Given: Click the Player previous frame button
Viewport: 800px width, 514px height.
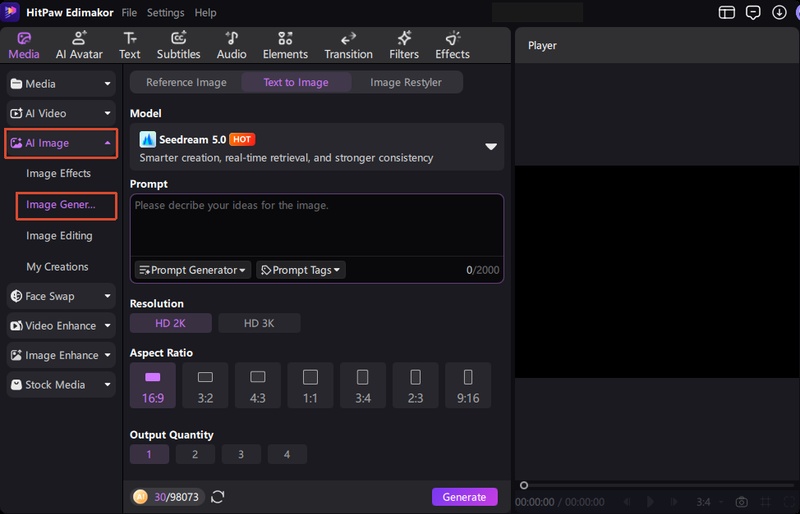Looking at the screenshot, I should click(627, 502).
